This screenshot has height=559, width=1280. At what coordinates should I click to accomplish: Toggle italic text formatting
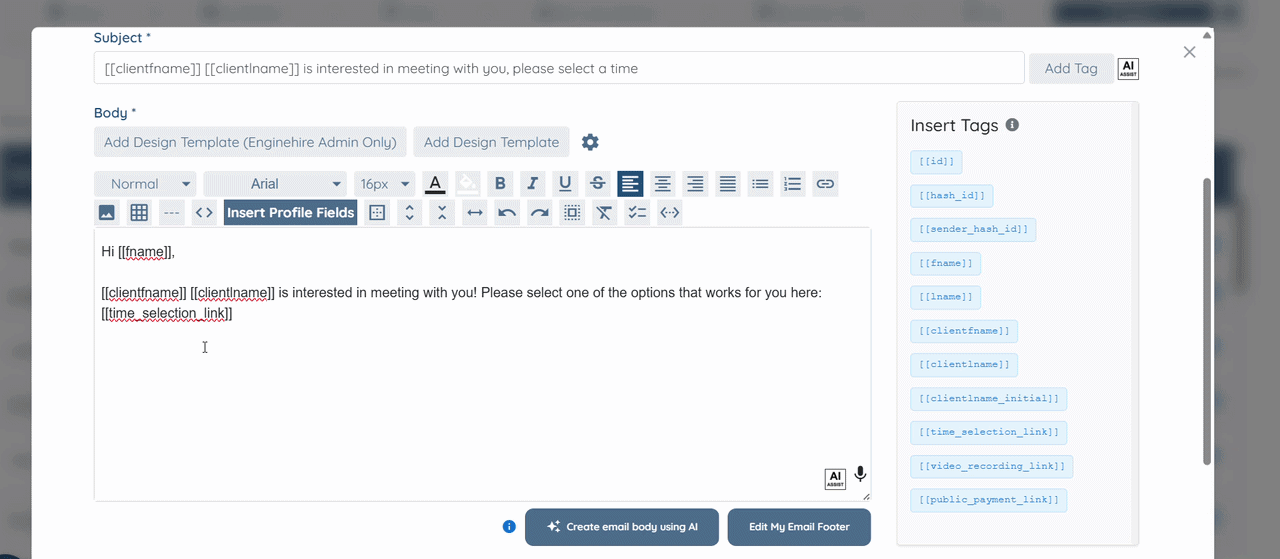[x=533, y=184]
